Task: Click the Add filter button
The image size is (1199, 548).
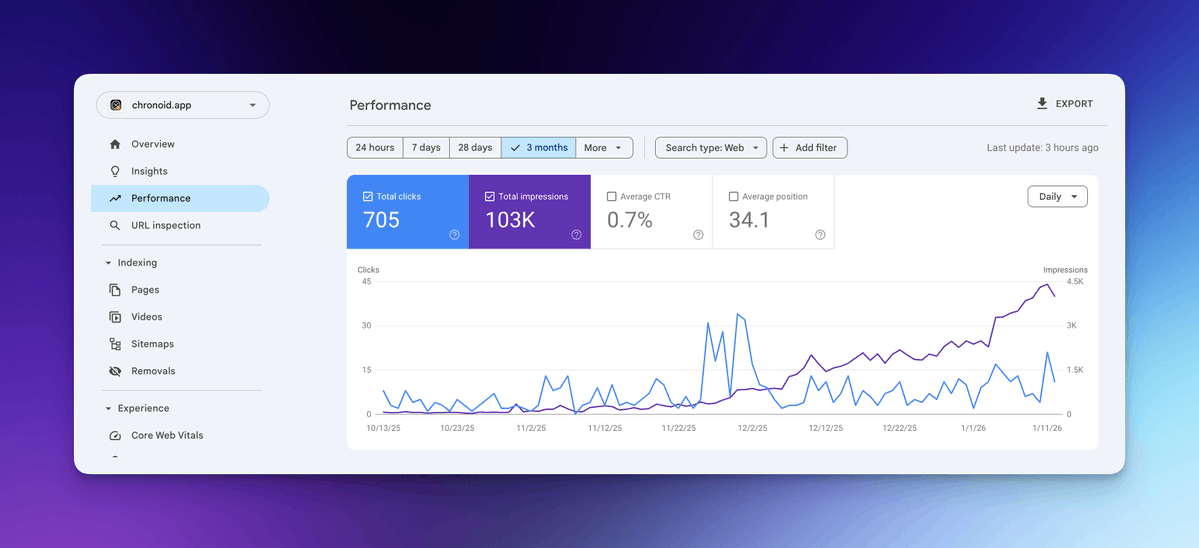Action: coord(810,148)
